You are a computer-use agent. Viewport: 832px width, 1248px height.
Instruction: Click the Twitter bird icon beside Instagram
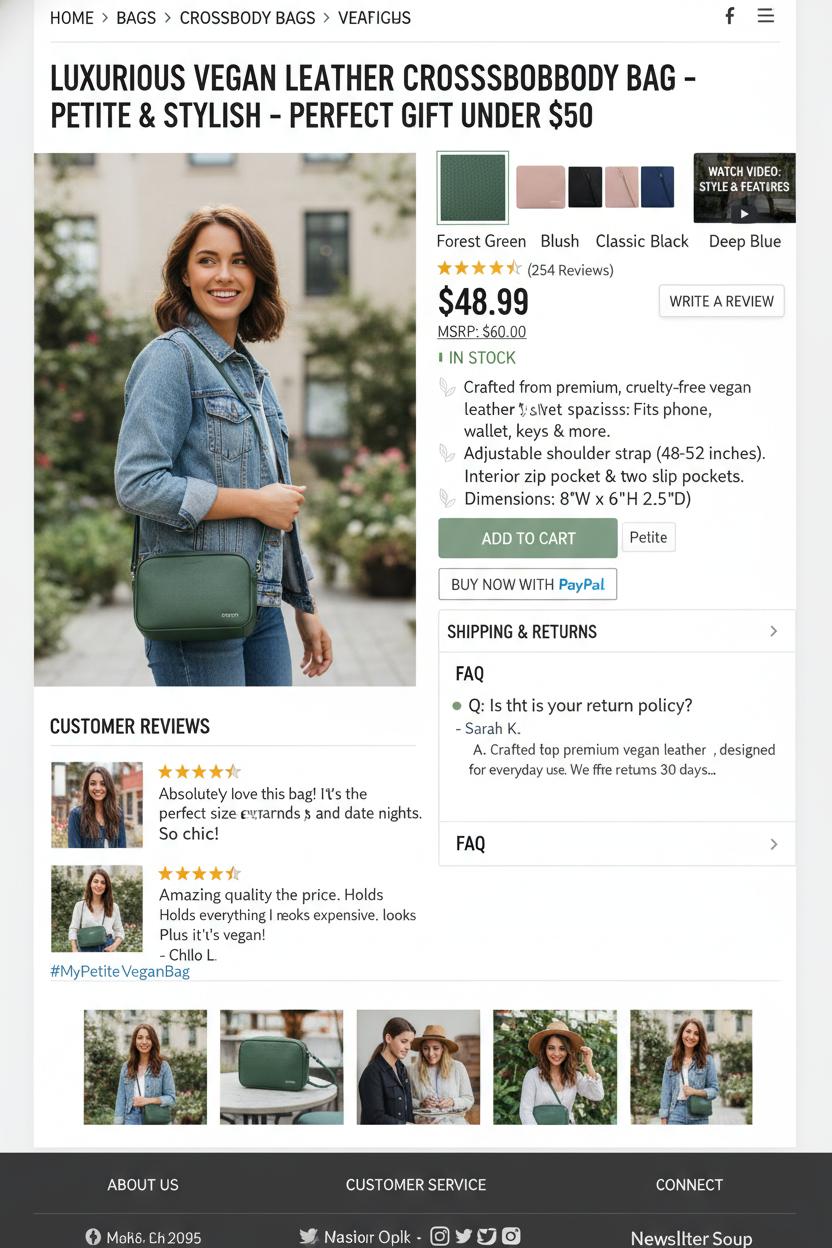click(x=463, y=1236)
